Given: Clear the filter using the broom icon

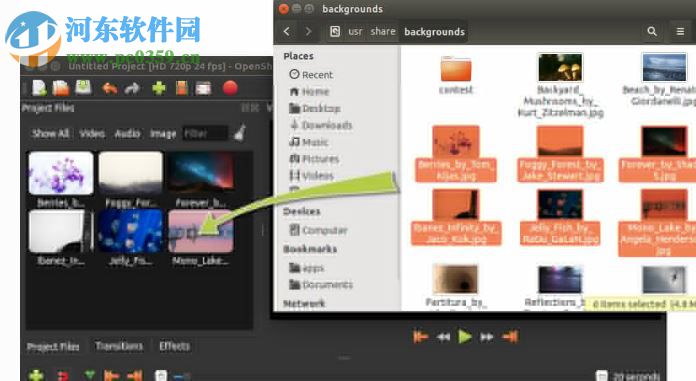Looking at the screenshot, I should coord(240,133).
